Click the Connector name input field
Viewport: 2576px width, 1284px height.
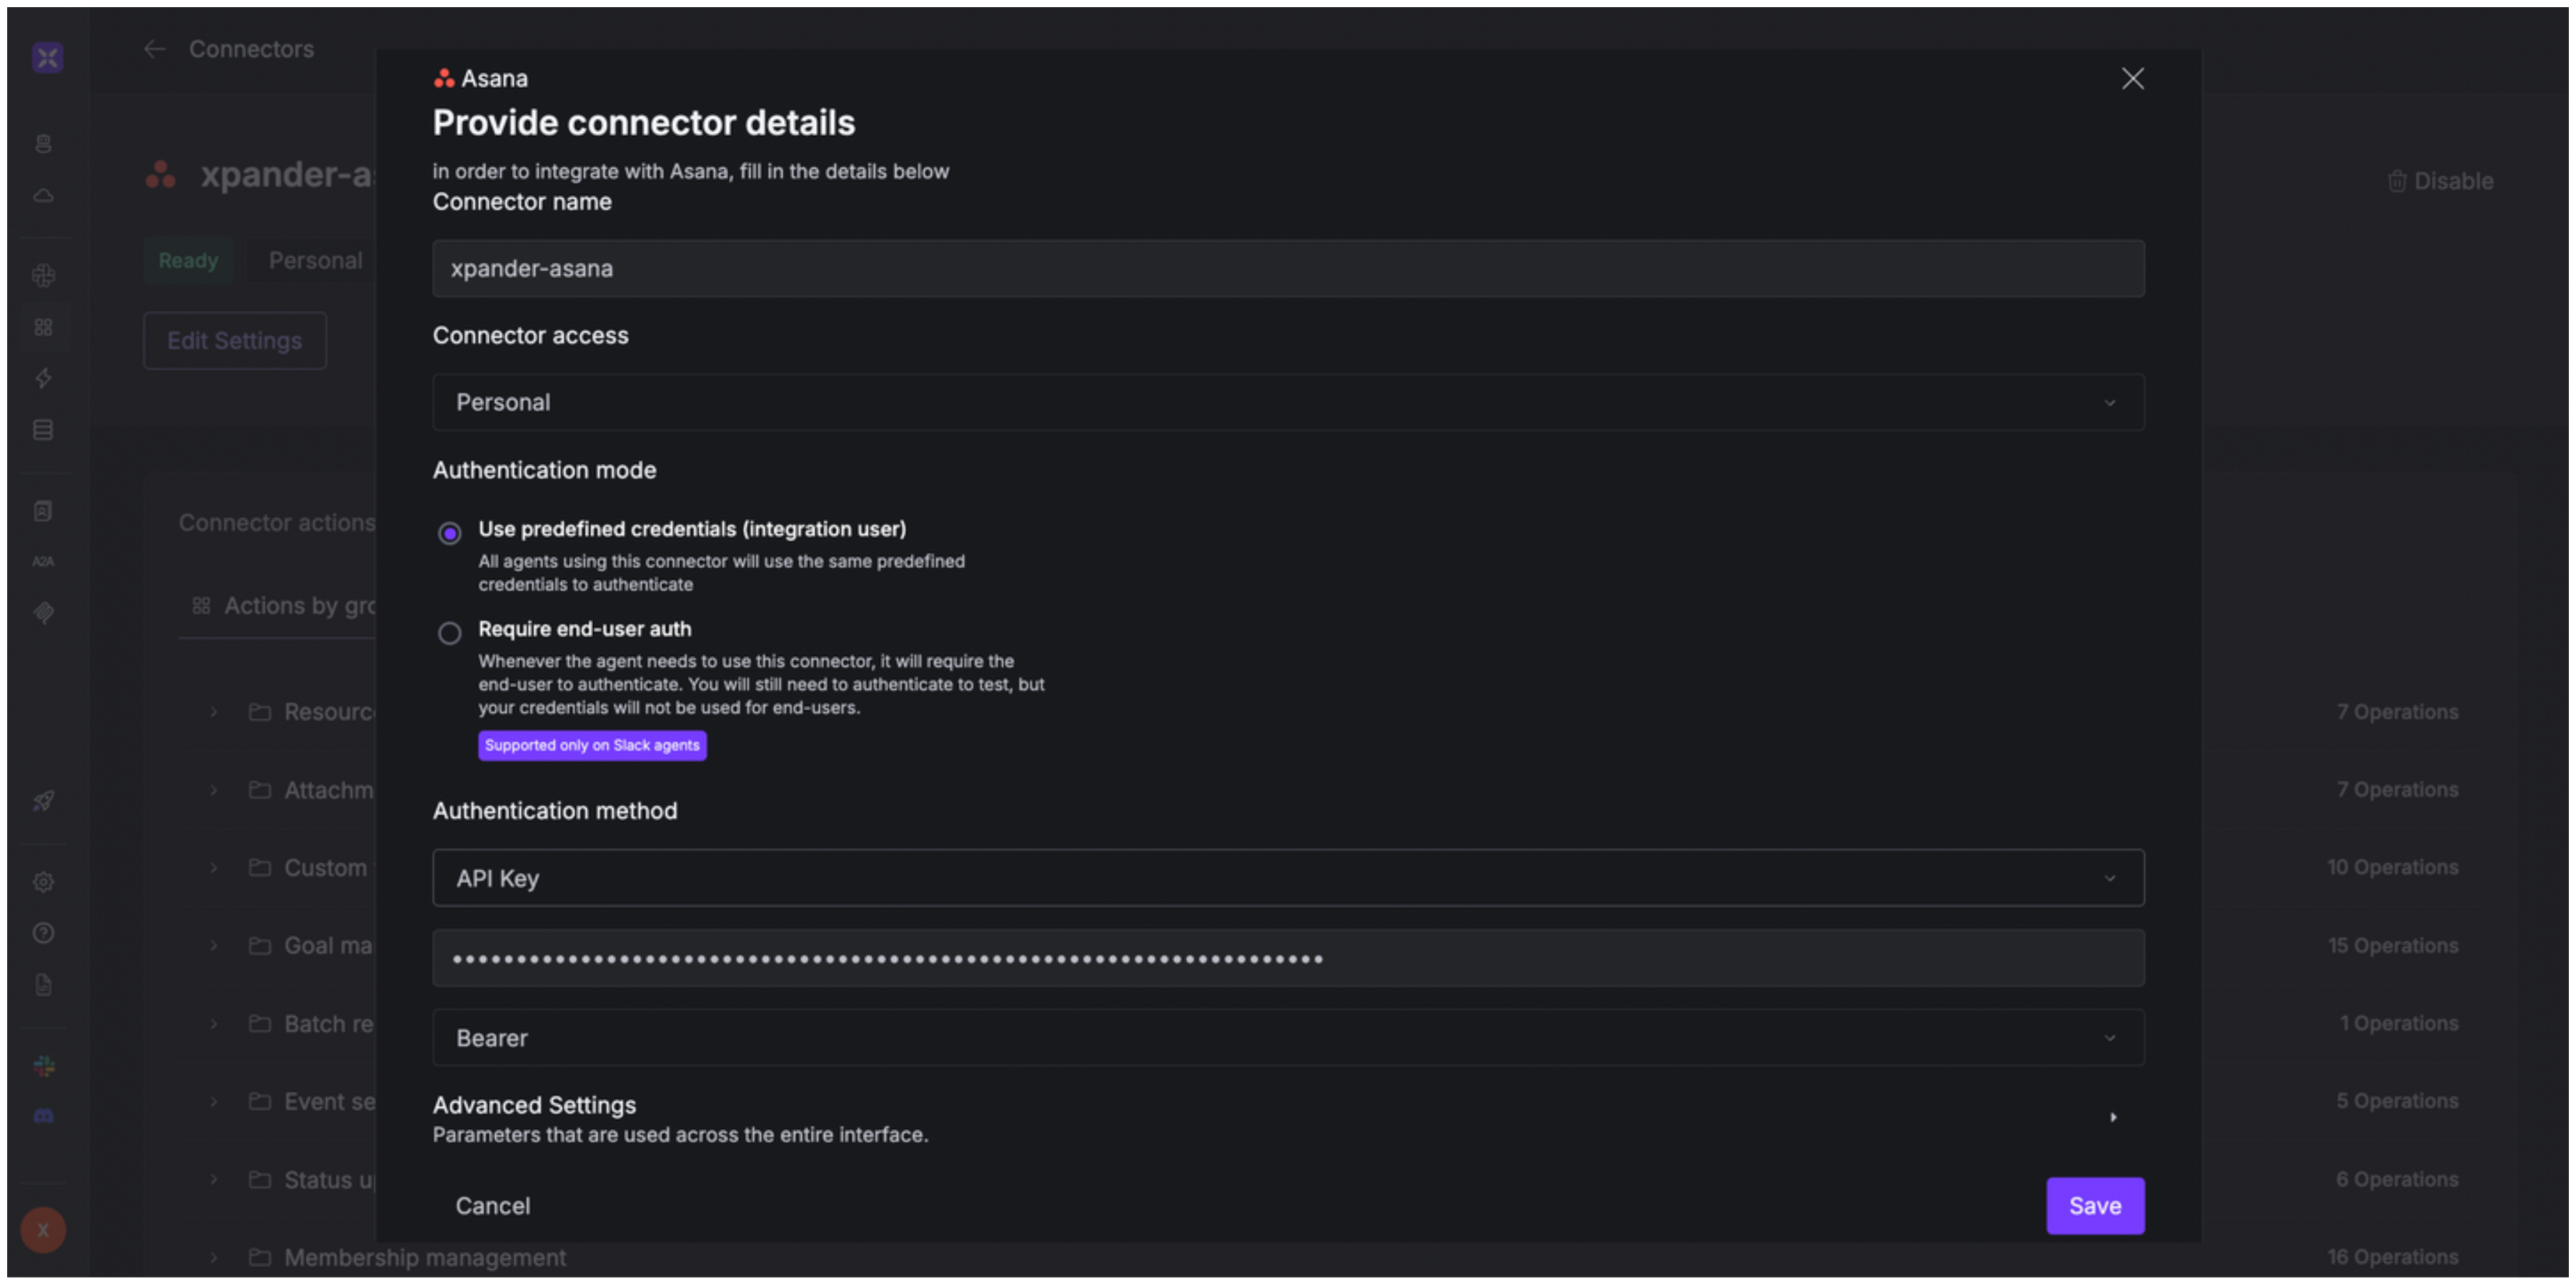(x=1288, y=269)
